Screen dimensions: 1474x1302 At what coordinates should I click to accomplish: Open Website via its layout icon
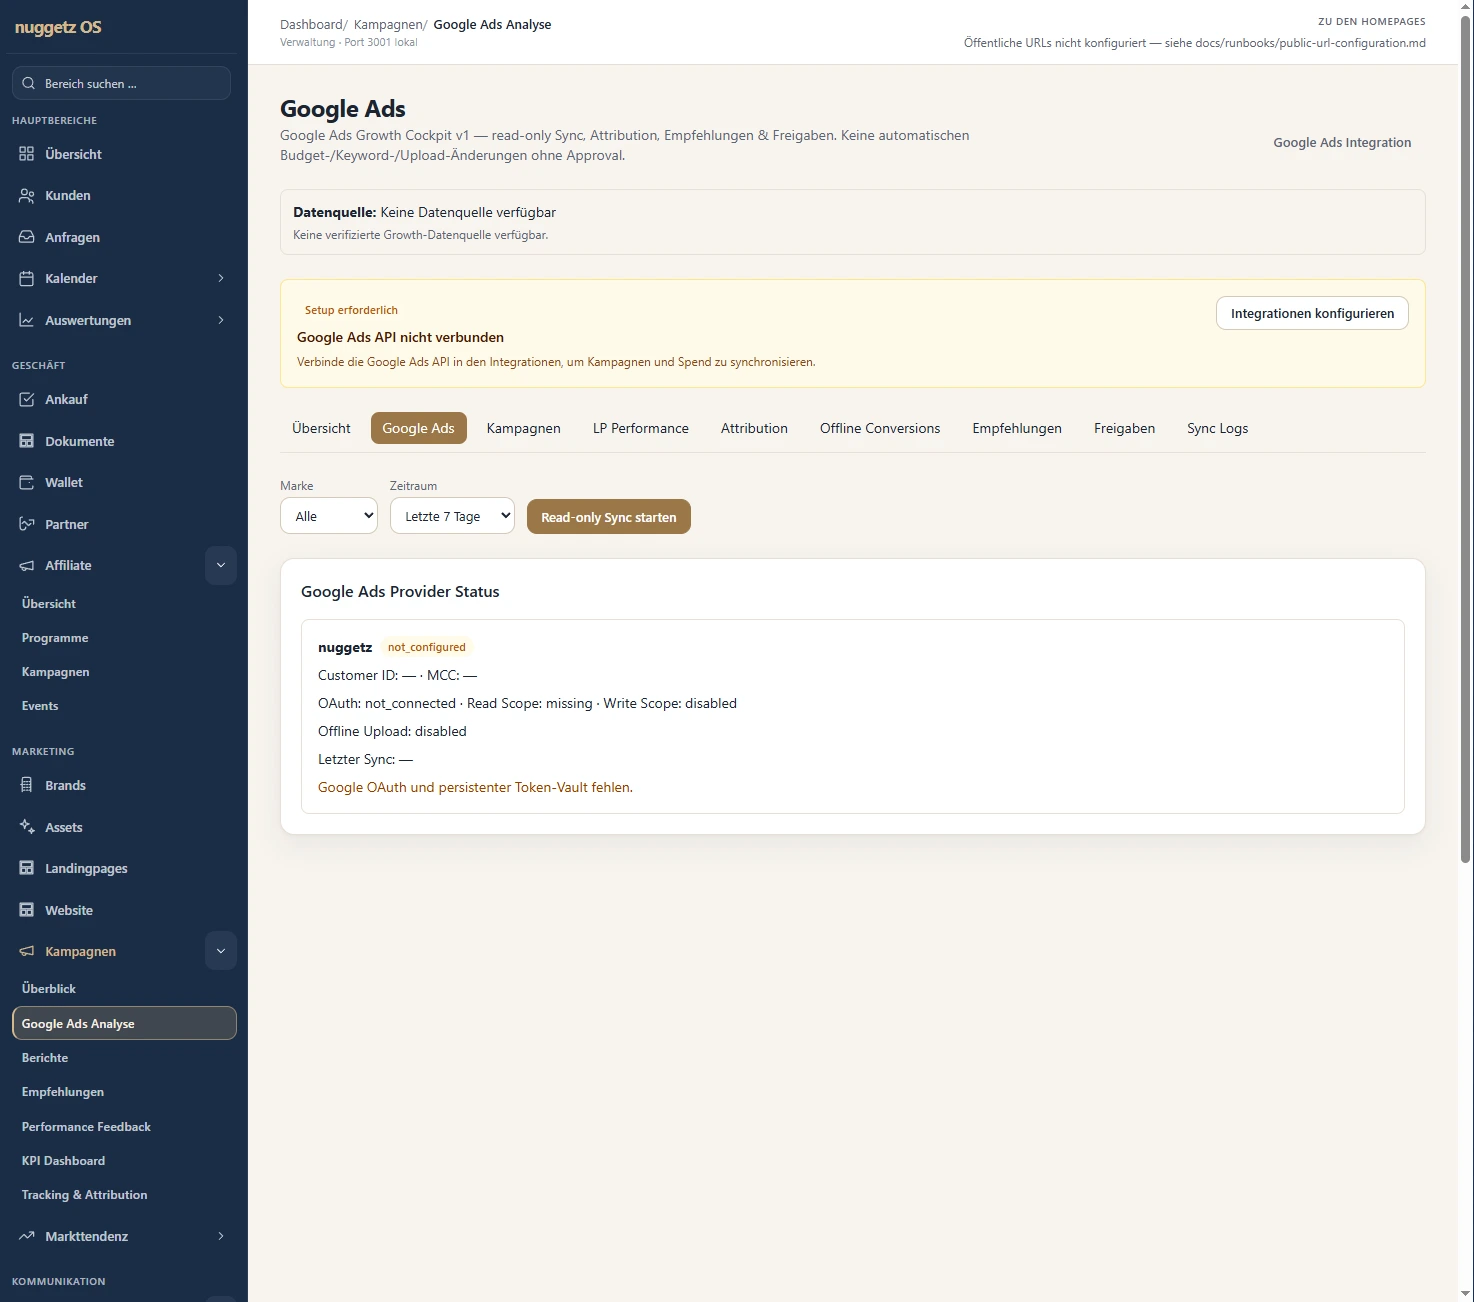tap(27, 910)
